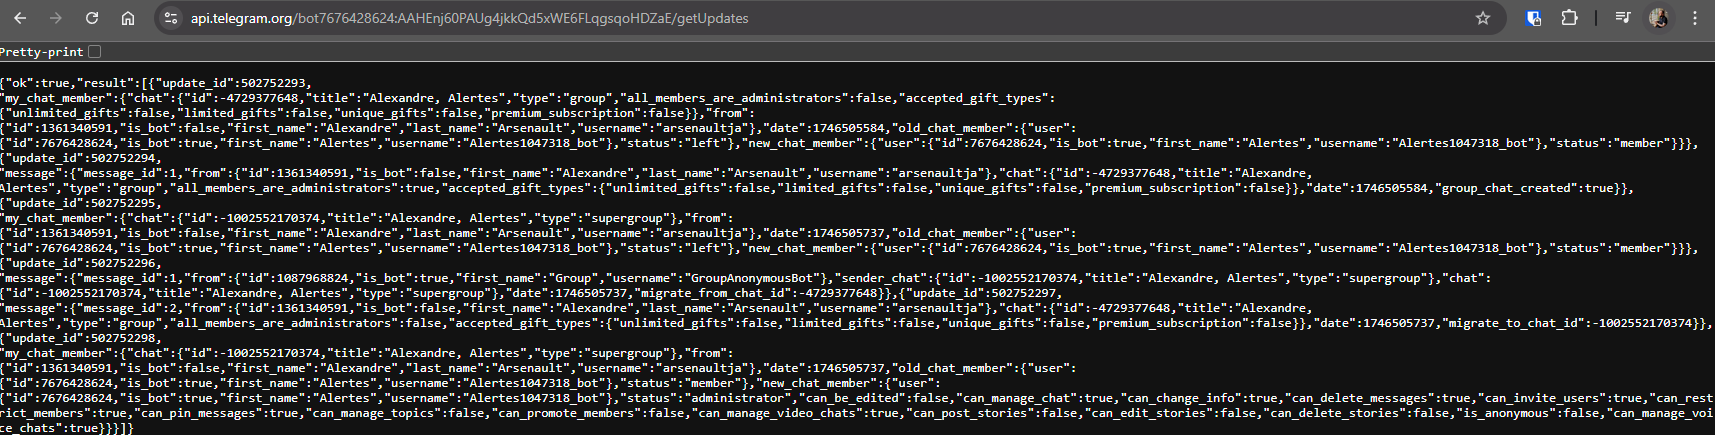Reload the getUpdates page
This screenshot has height=435, width=1715.
[92, 18]
